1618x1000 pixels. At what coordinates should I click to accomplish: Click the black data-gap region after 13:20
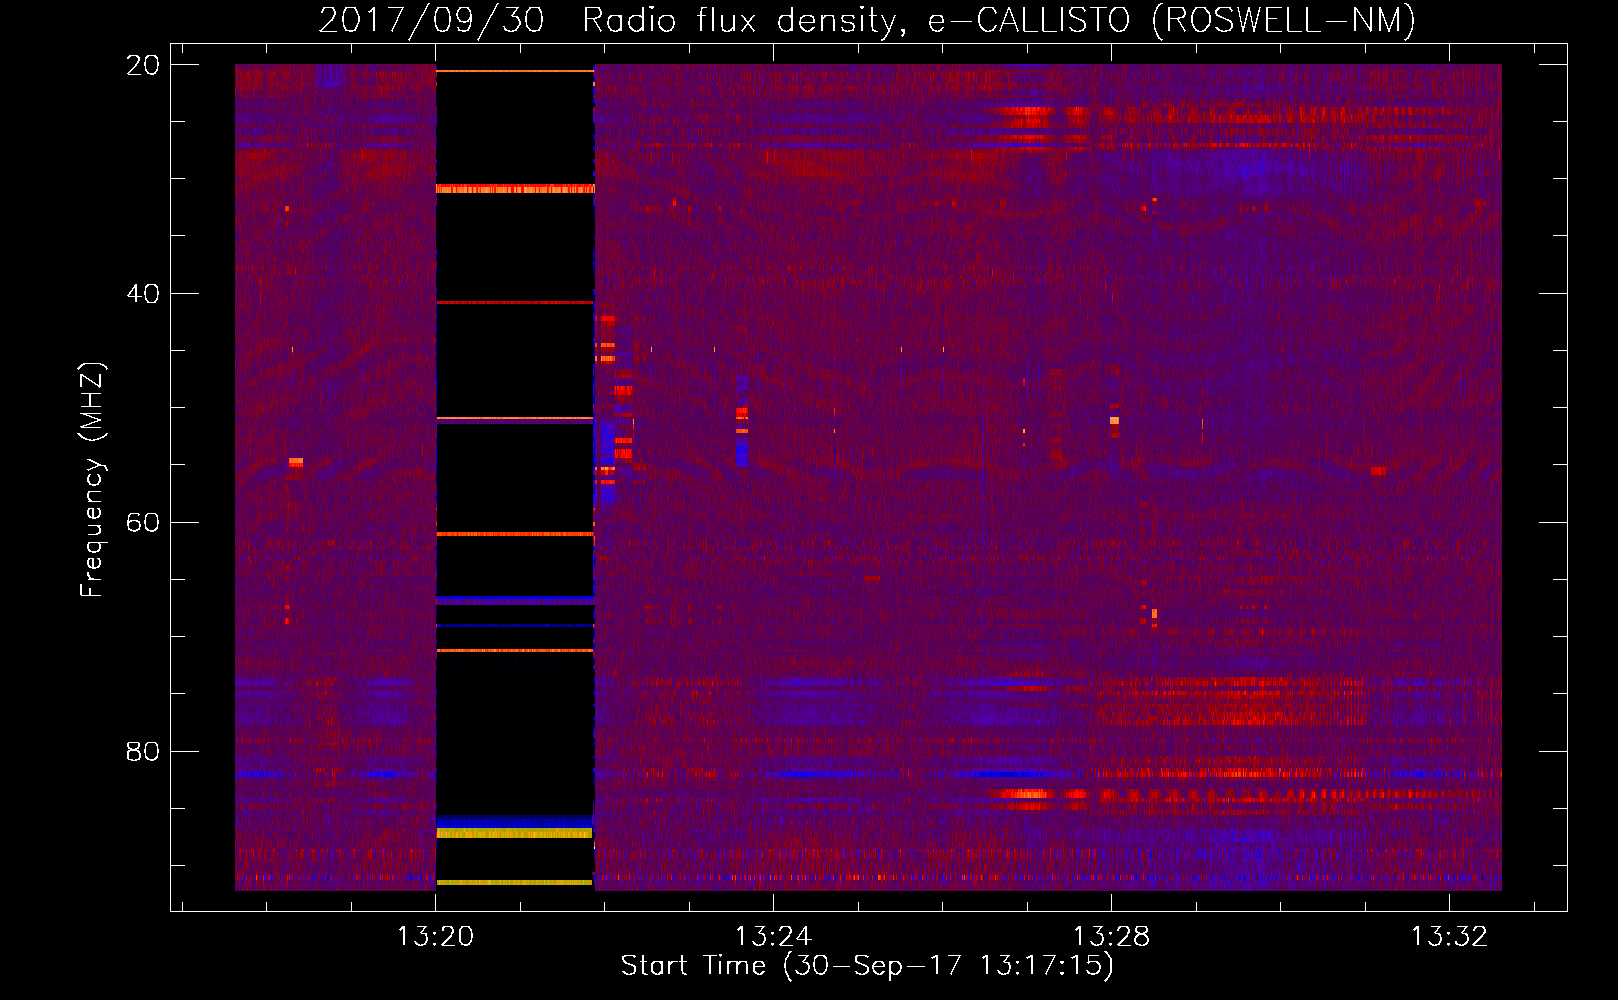coord(515,477)
